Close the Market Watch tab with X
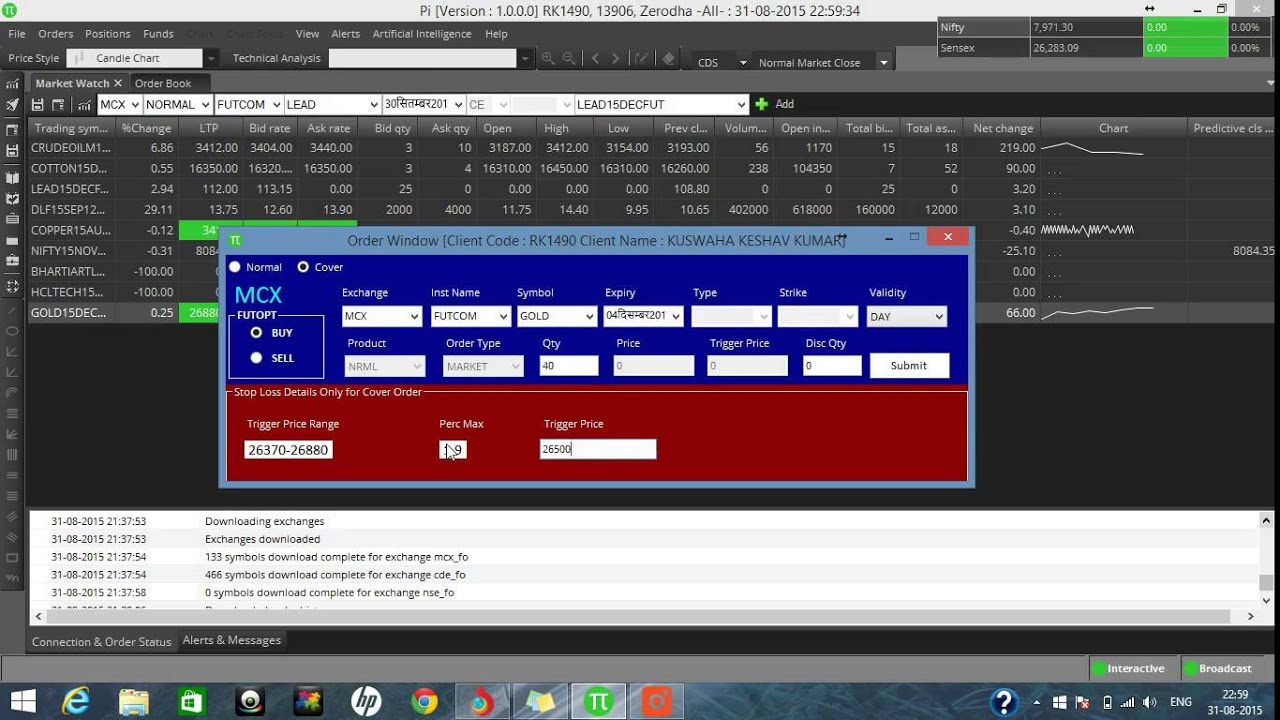The image size is (1280, 720). 118,83
